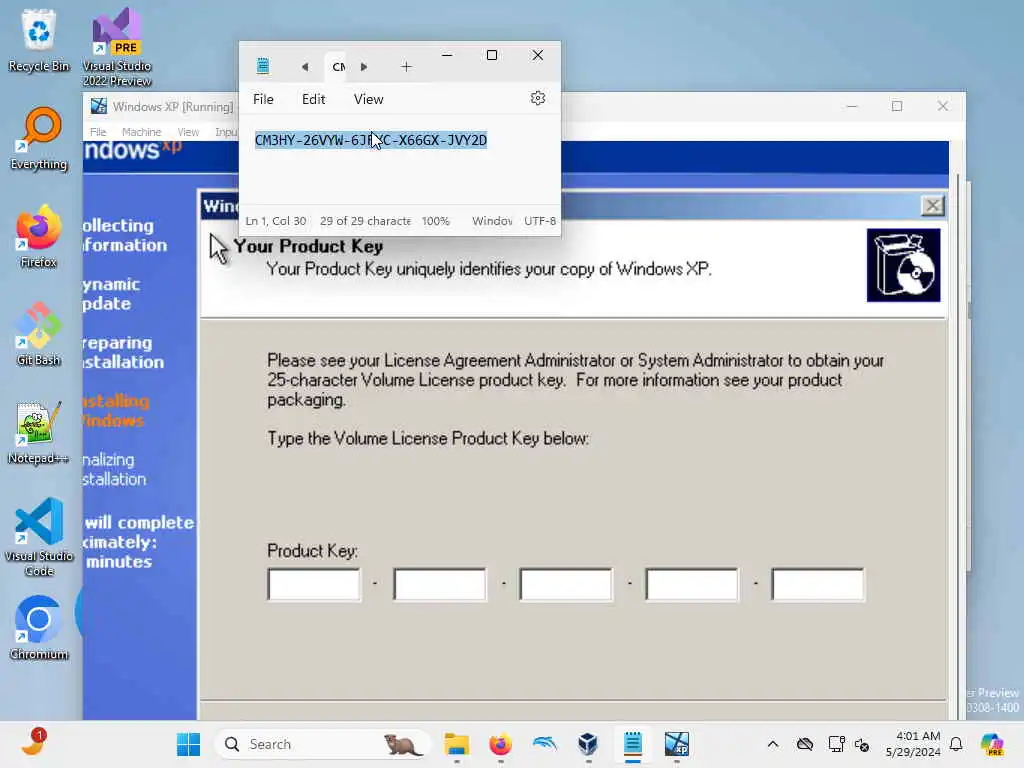The width and height of the screenshot is (1024, 768).
Task: Click UTF-8 encoding in Notepad status bar
Action: click(x=540, y=221)
